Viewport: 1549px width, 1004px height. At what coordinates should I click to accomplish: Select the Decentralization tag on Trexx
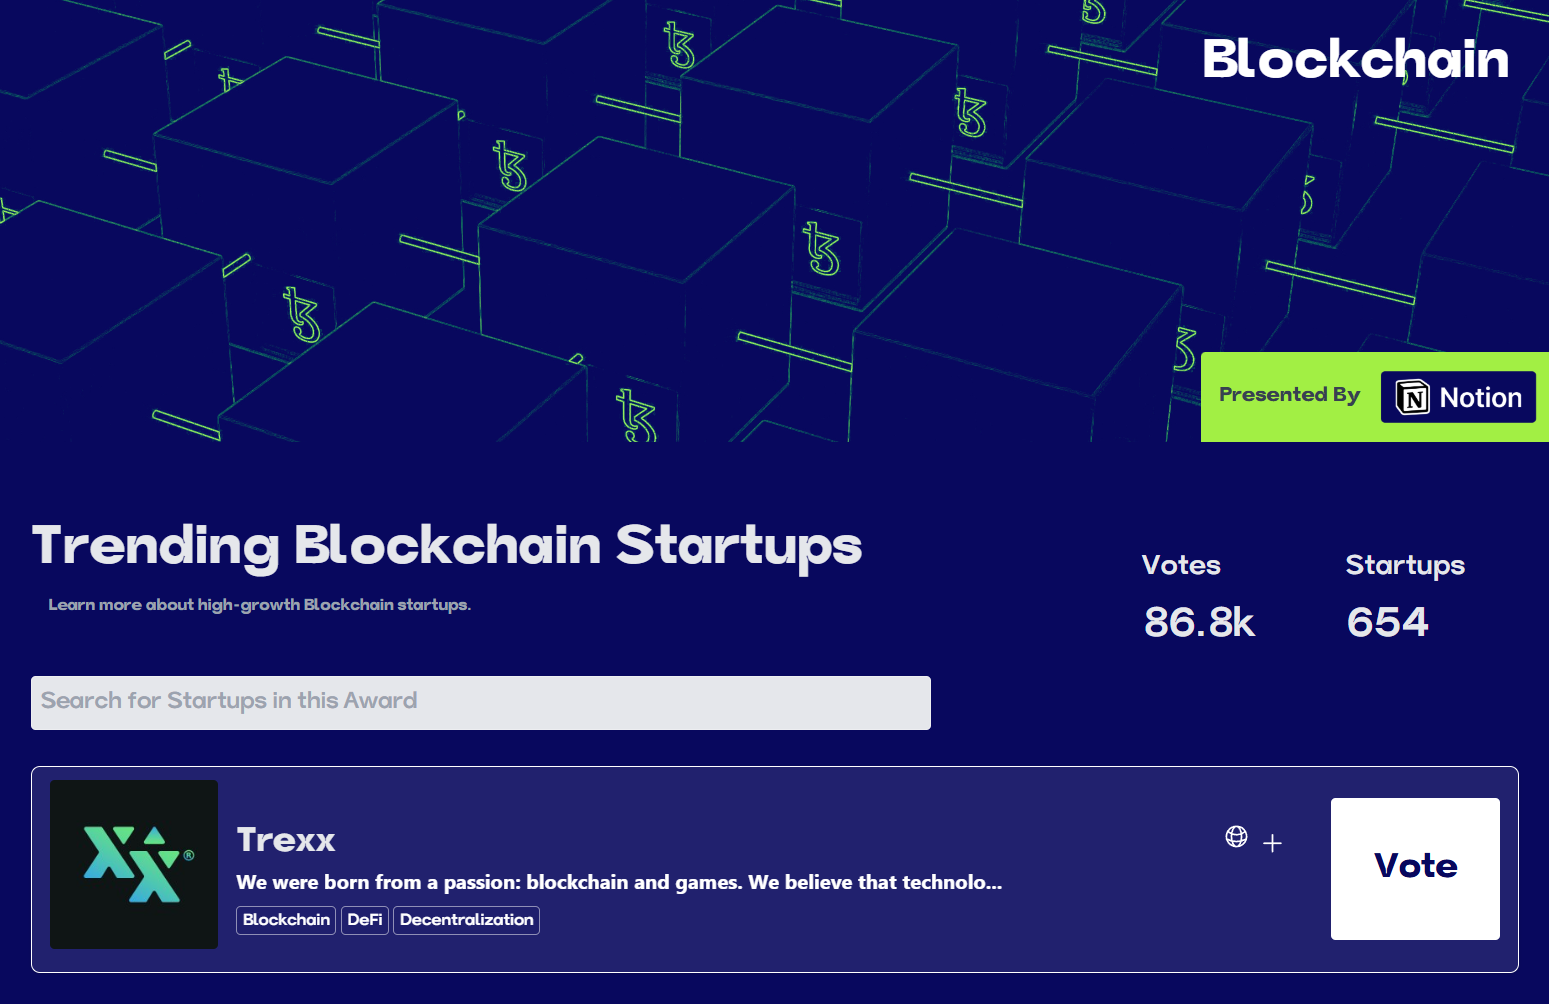466,920
